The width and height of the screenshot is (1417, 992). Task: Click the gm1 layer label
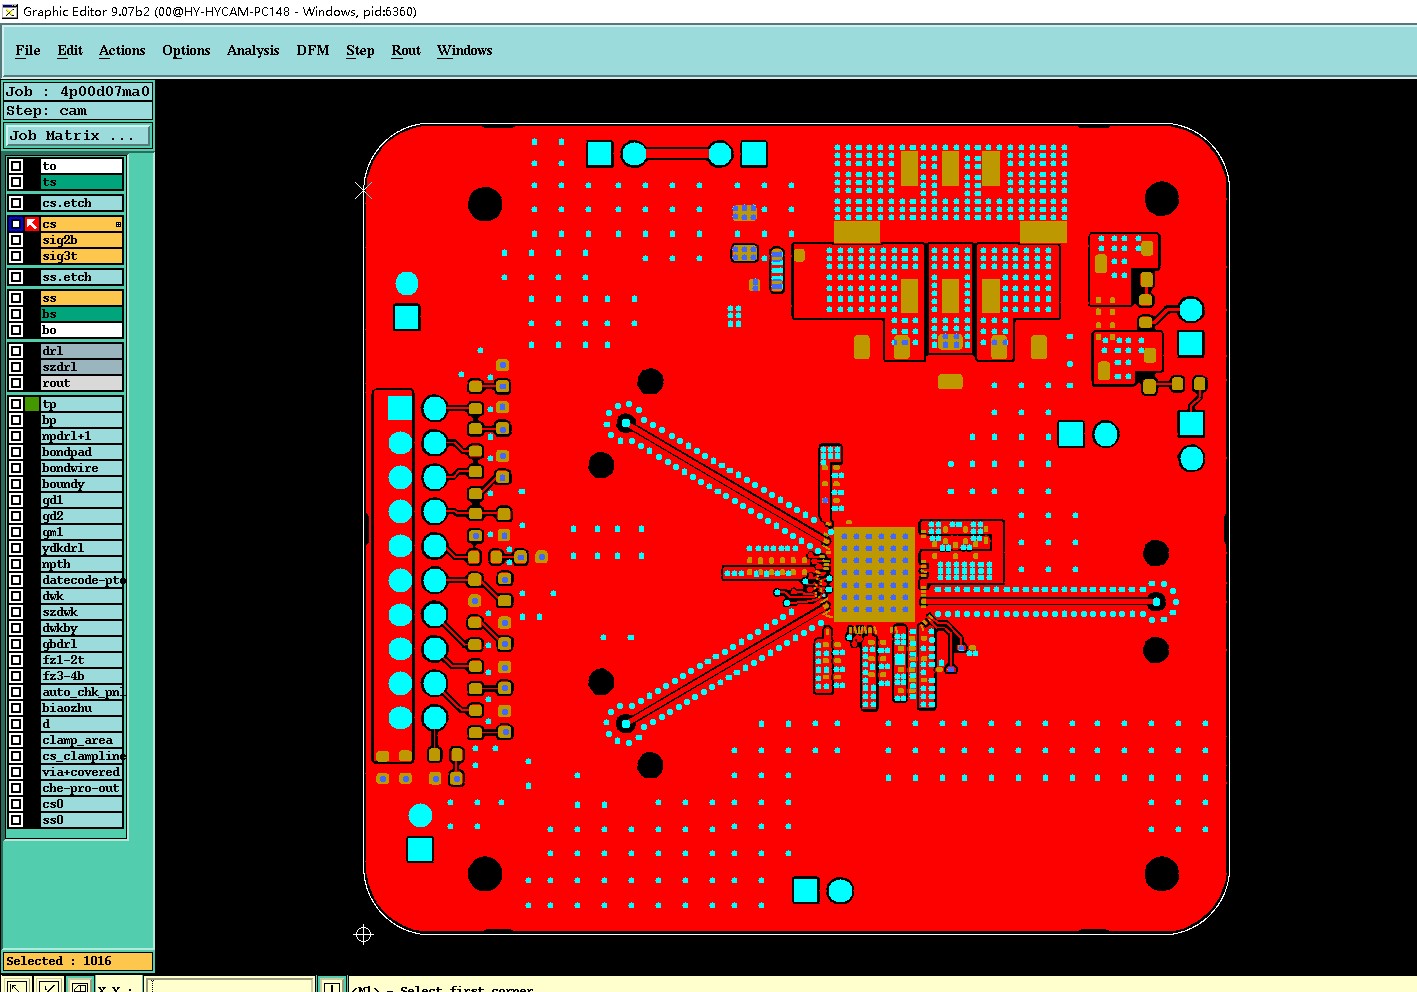click(x=82, y=532)
